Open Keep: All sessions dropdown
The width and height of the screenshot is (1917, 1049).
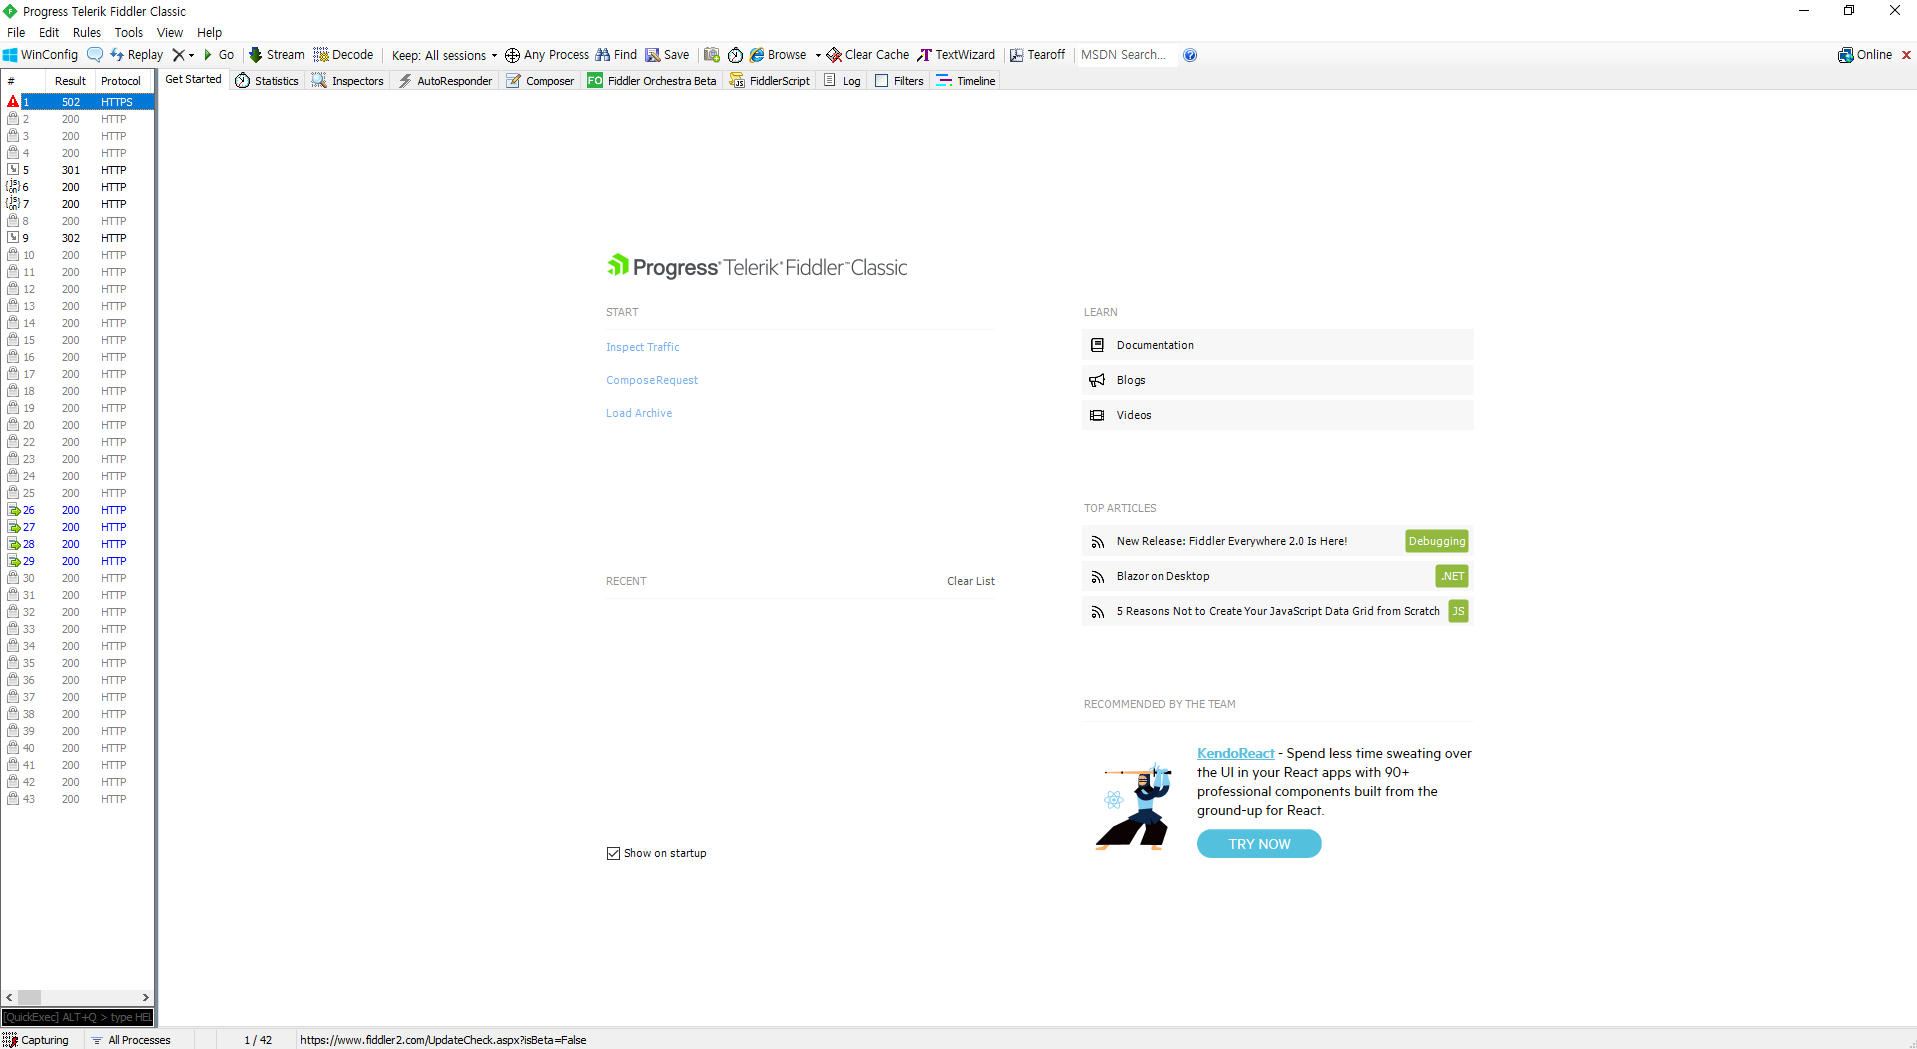click(444, 55)
